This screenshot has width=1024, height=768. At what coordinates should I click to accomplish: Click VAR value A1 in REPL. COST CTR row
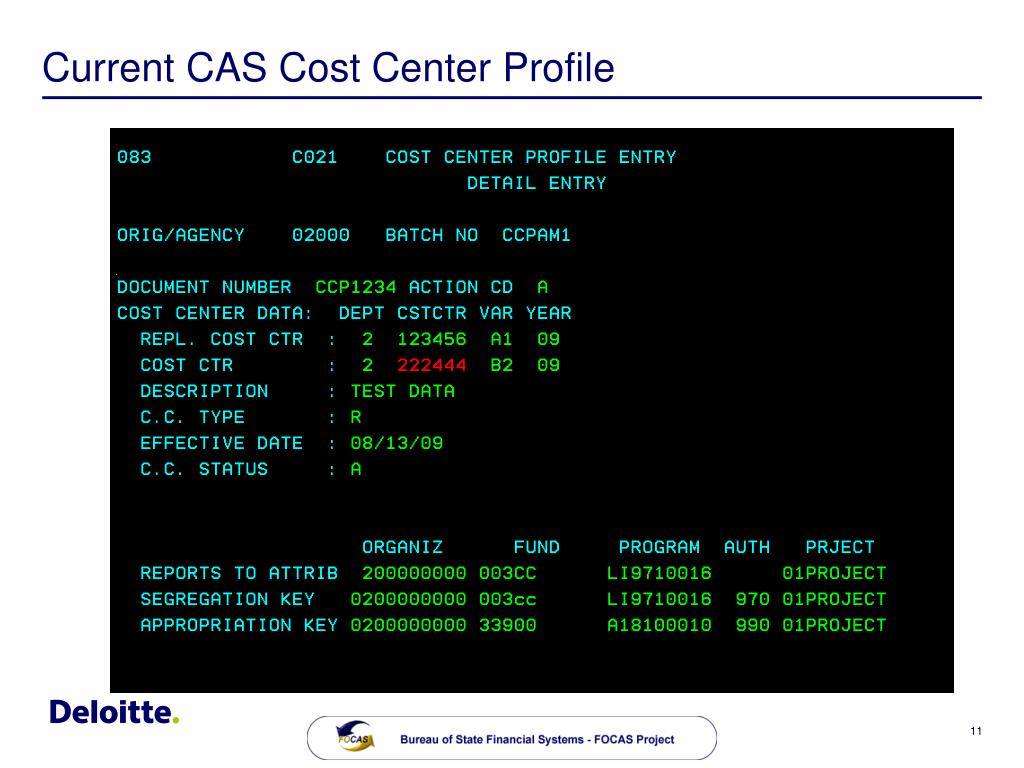pyautogui.click(x=502, y=339)
